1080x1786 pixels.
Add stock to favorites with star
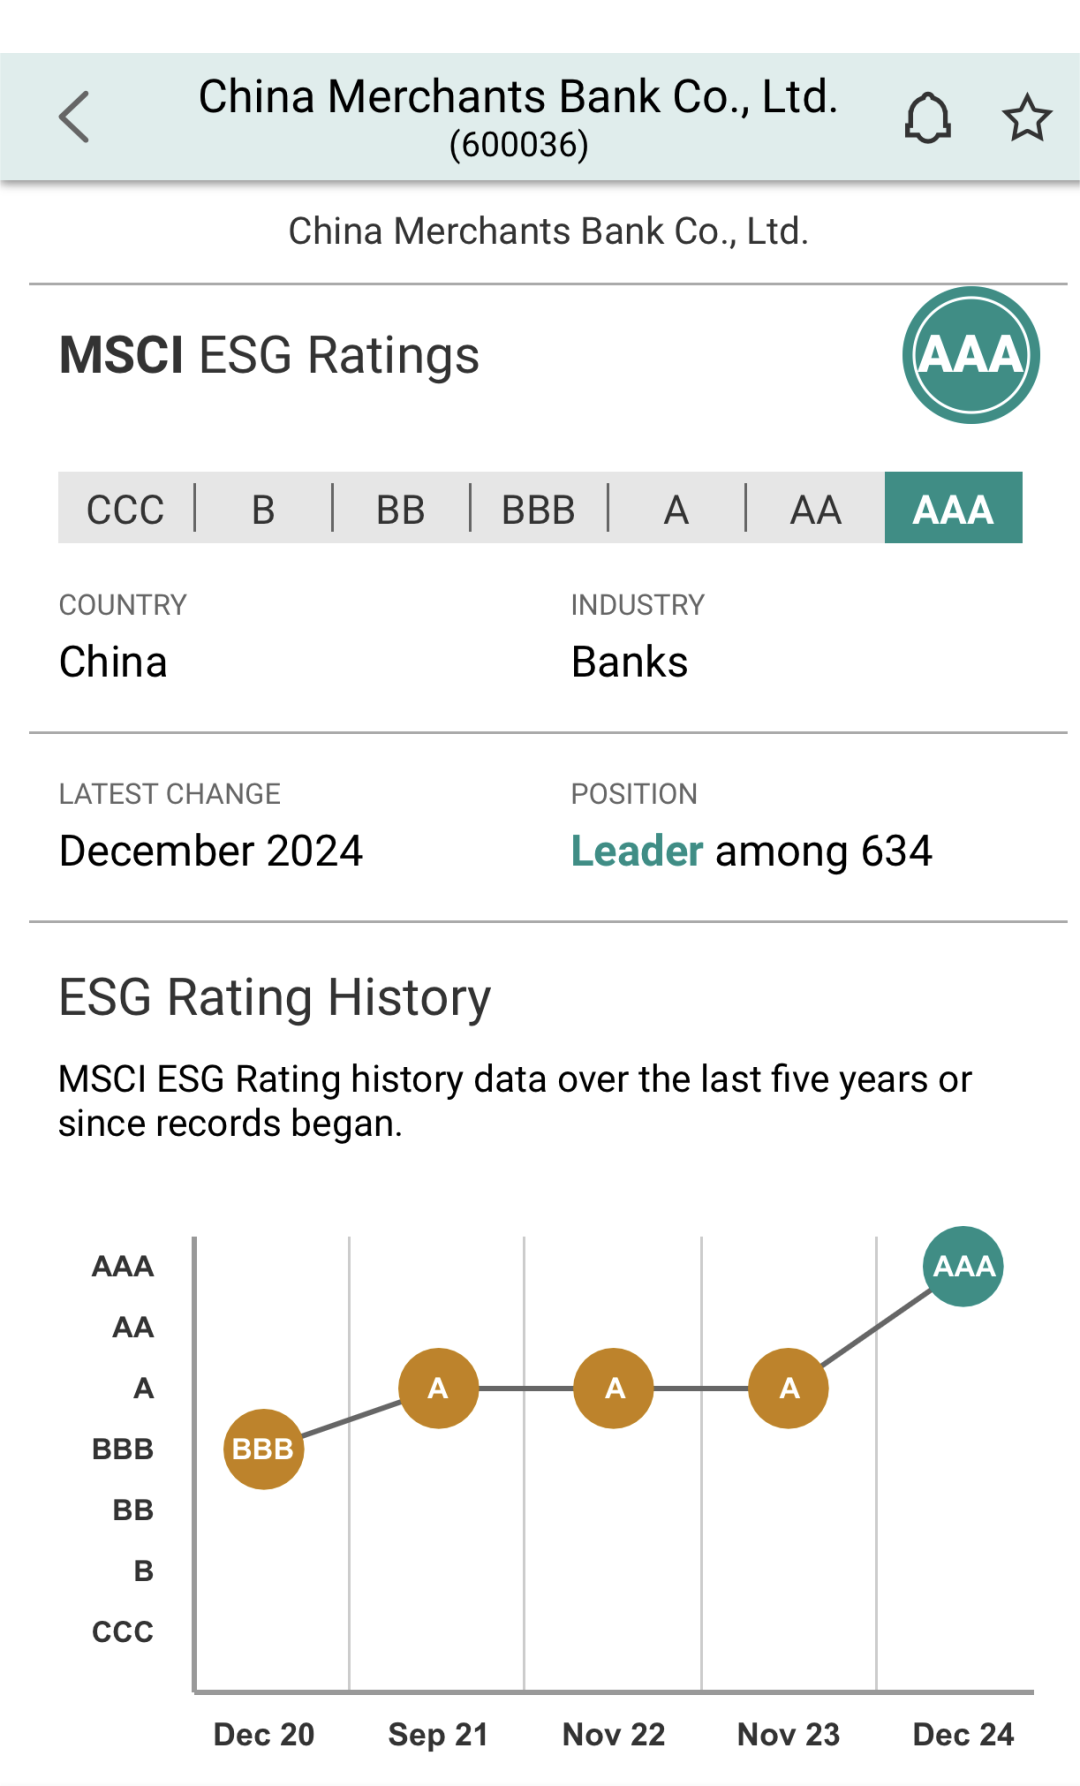pos(1027,118)
